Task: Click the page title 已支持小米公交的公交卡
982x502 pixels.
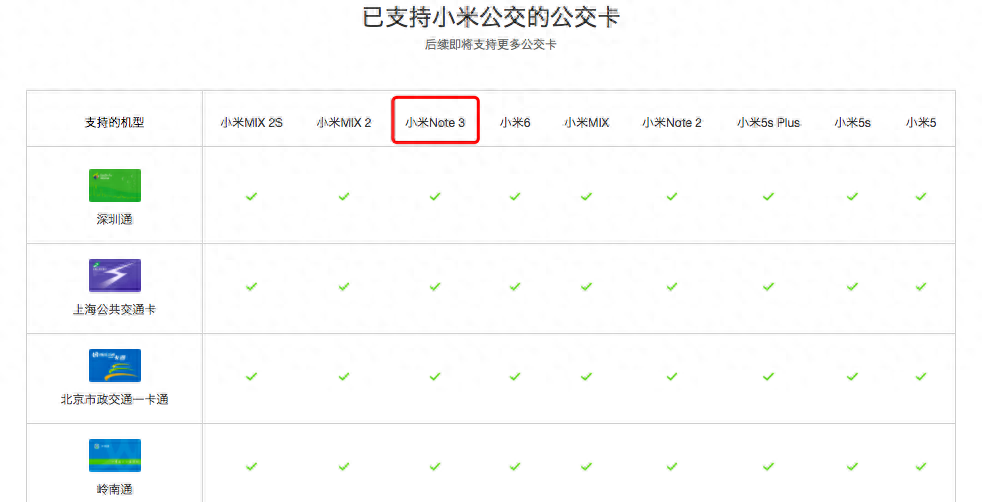Action: point(491,17)
